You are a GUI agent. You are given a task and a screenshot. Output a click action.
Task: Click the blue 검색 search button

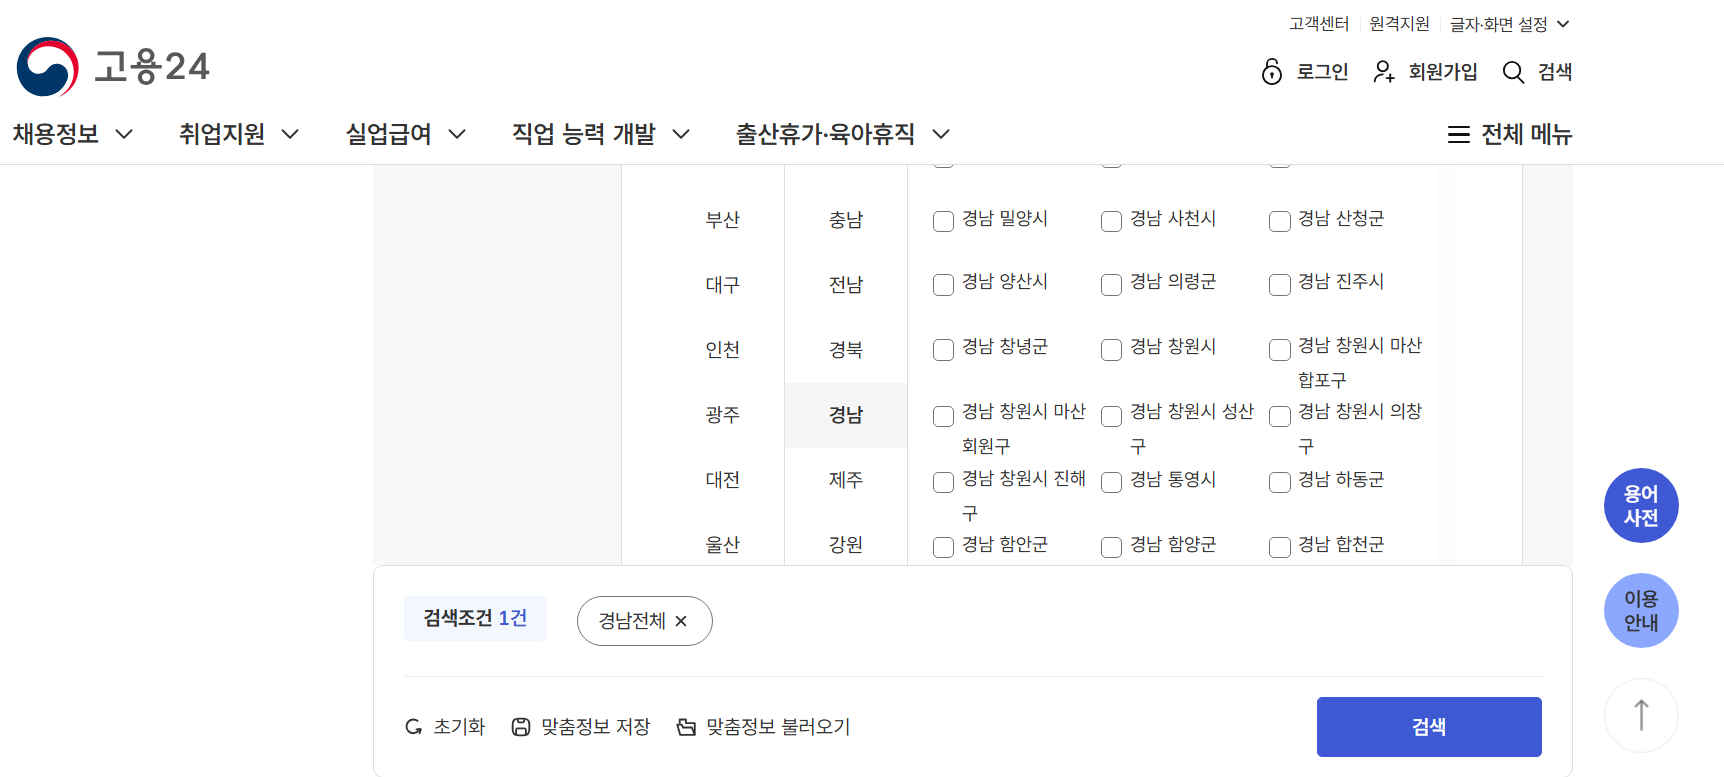coord(1428,727)
